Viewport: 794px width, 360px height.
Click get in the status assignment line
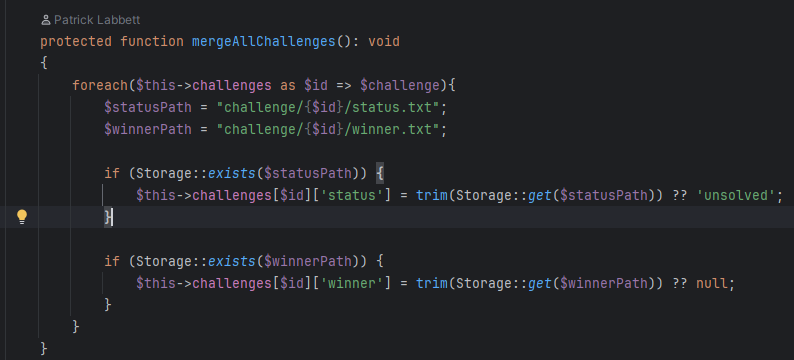tap(540, 195)
